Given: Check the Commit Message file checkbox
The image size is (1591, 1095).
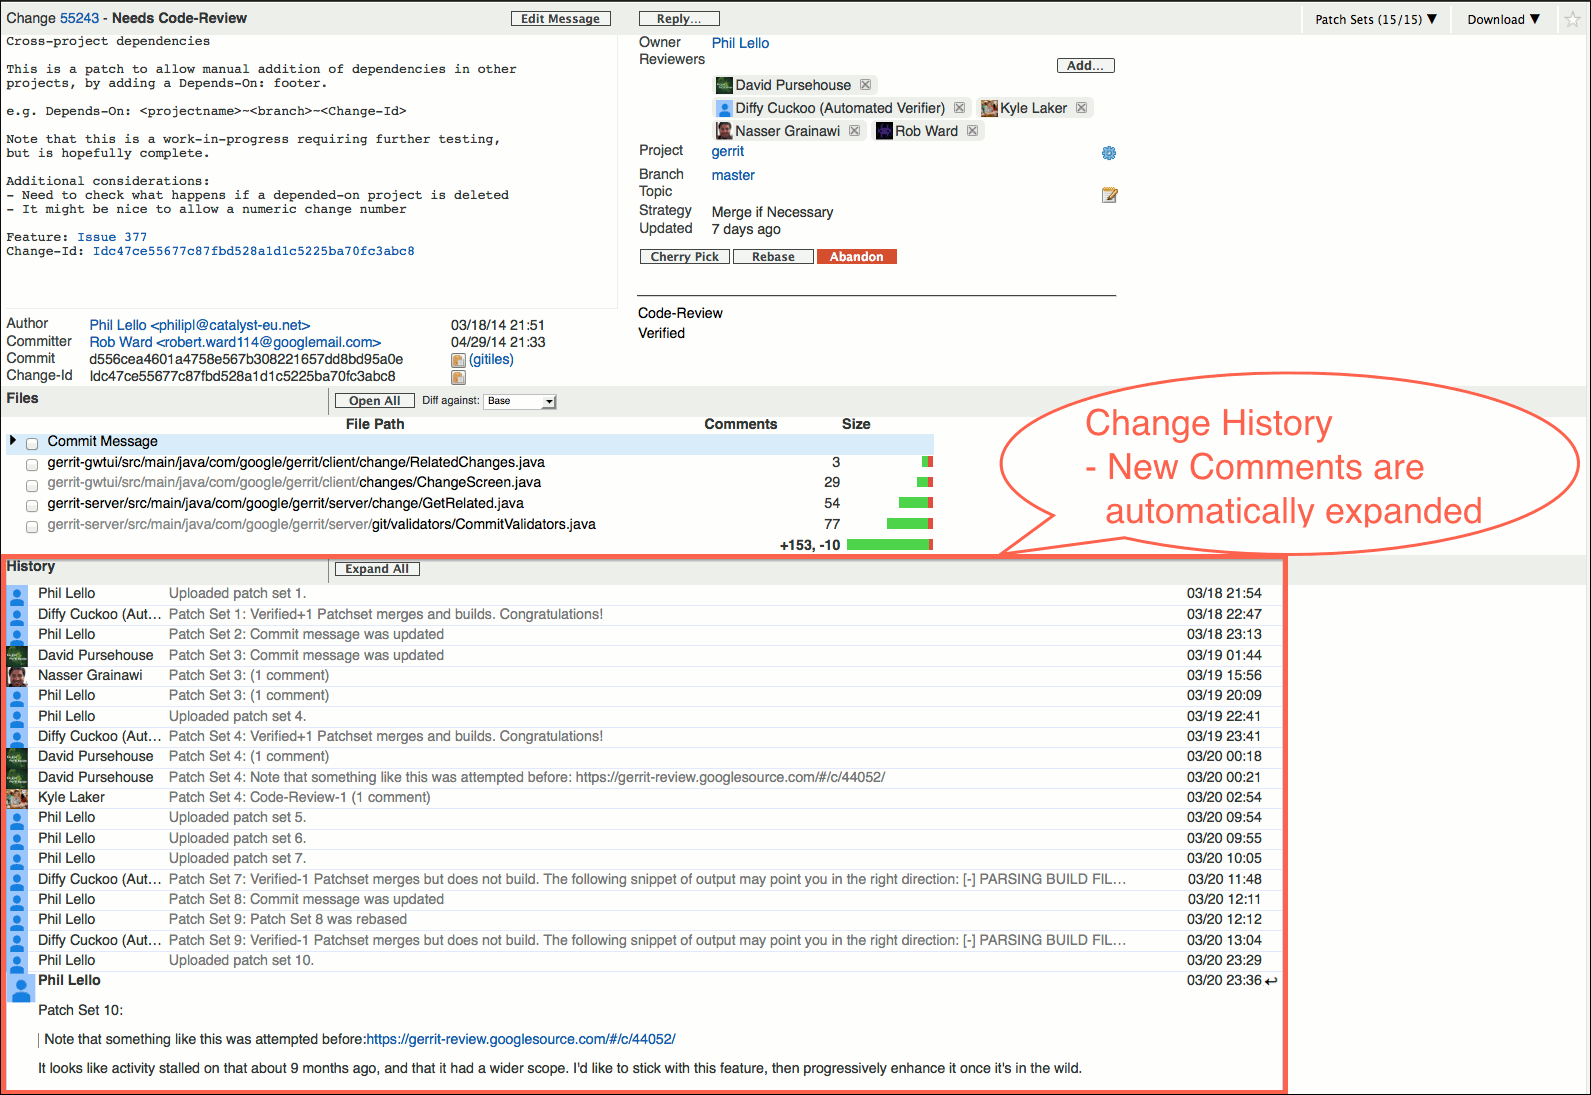Looking at the screenshot, I should click(32, 443).
